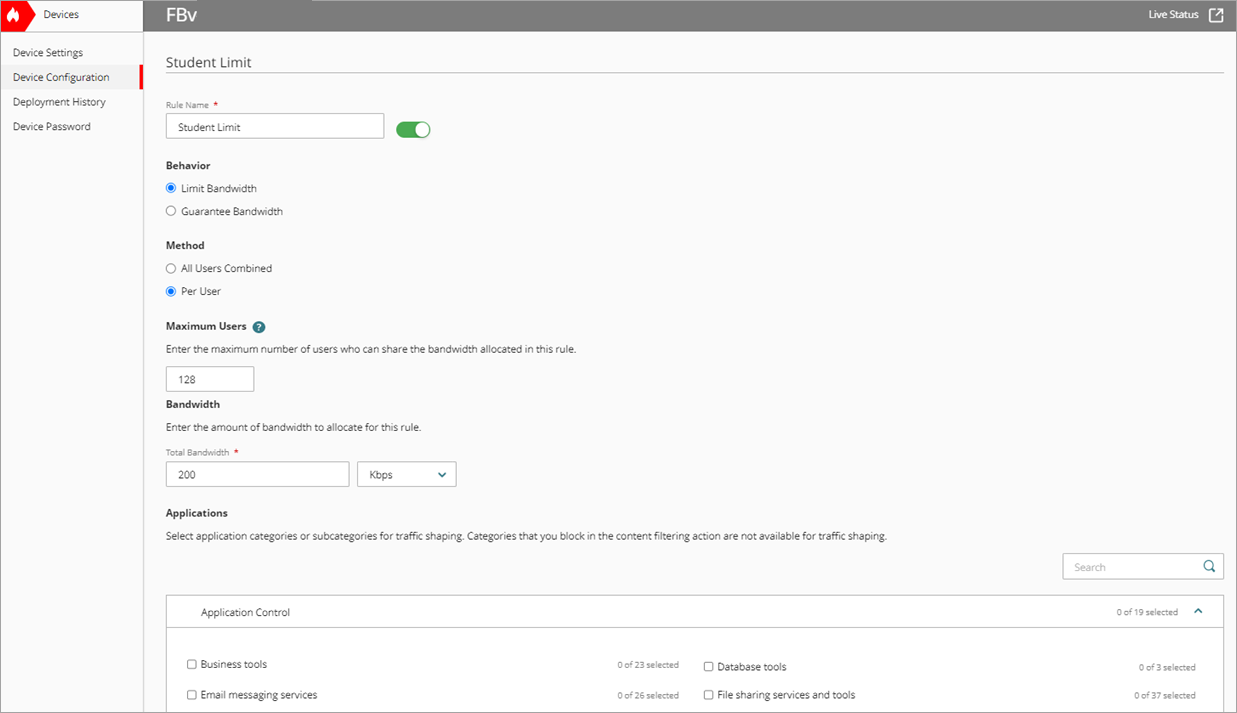Select Device Settings in the sidebar
Screen dimensions: 1237x713
click(x=47, y=52)
